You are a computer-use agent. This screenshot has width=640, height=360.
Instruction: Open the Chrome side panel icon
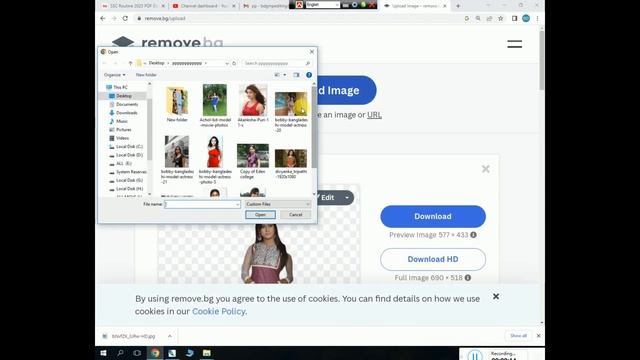(x=514, y=18)
